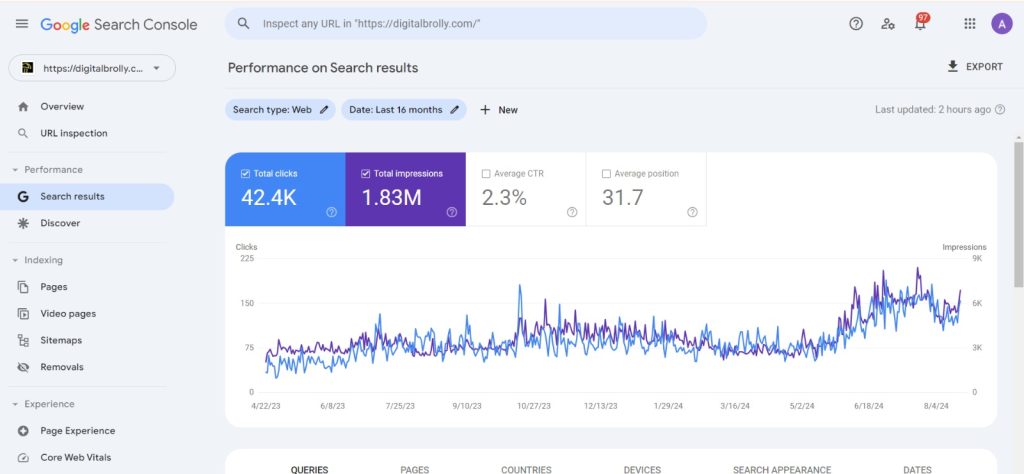The image size is (1024, 474).
Task: Open the digitalbrolly property selector dropdown
Action: click(92, 68)
